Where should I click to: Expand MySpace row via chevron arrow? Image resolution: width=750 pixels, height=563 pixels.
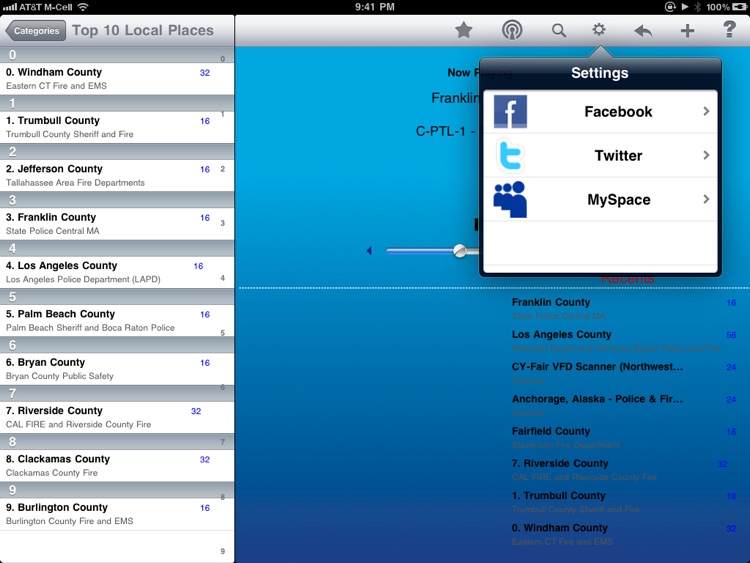[706, 199]
